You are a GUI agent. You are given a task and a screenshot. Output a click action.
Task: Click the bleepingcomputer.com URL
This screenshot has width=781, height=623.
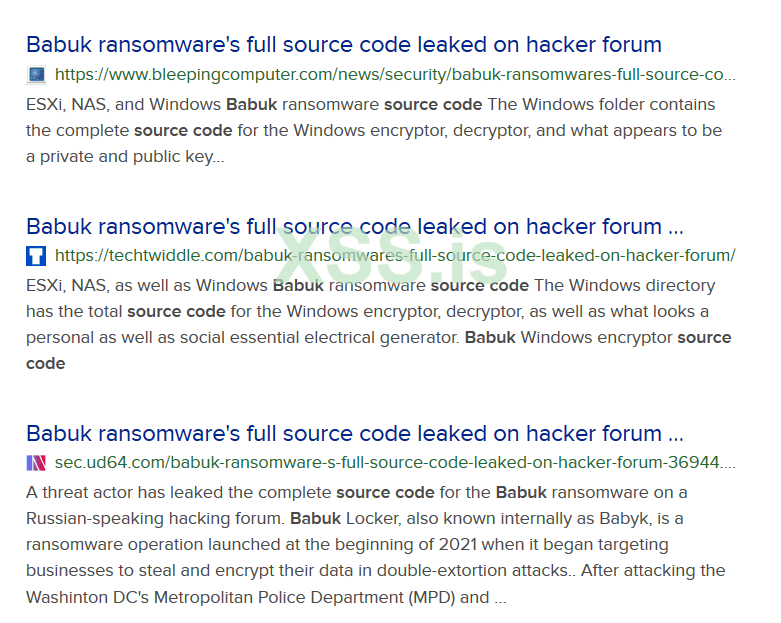point(395,74)
